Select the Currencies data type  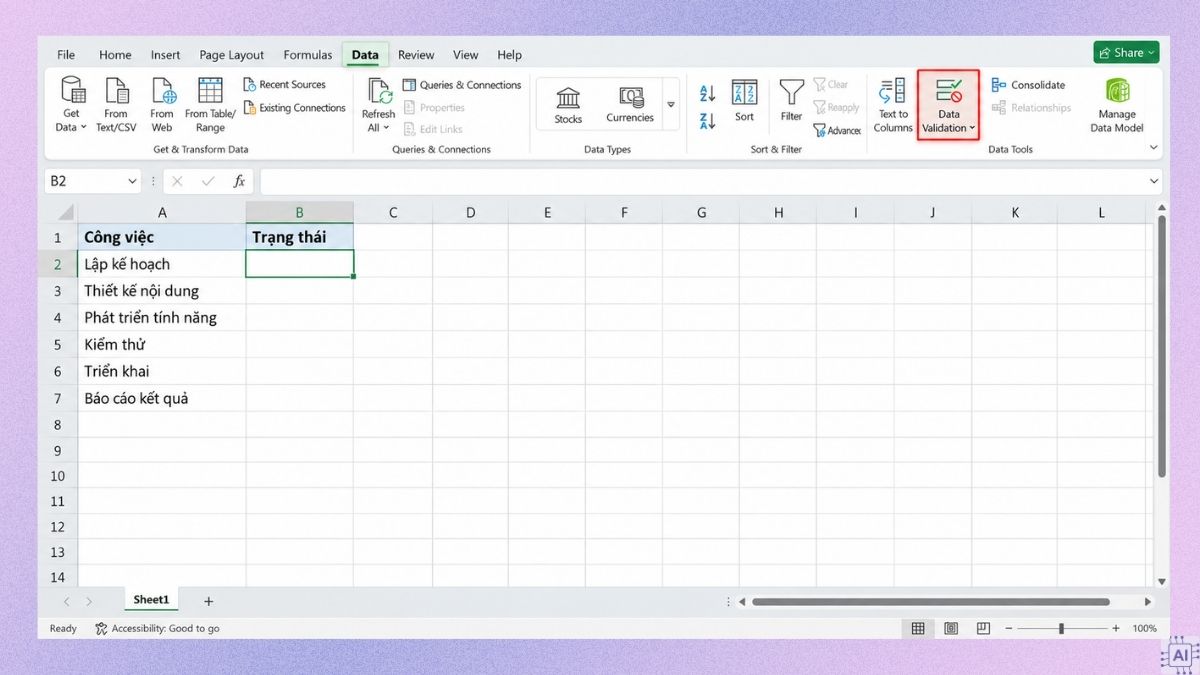coord(630,104)
